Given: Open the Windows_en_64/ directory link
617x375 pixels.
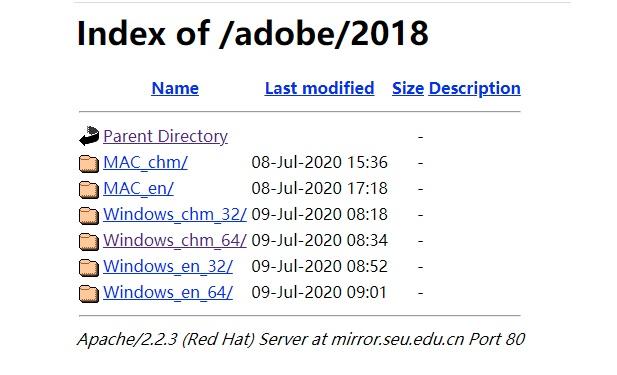Looking at the screenshot, I should [168, 292].
